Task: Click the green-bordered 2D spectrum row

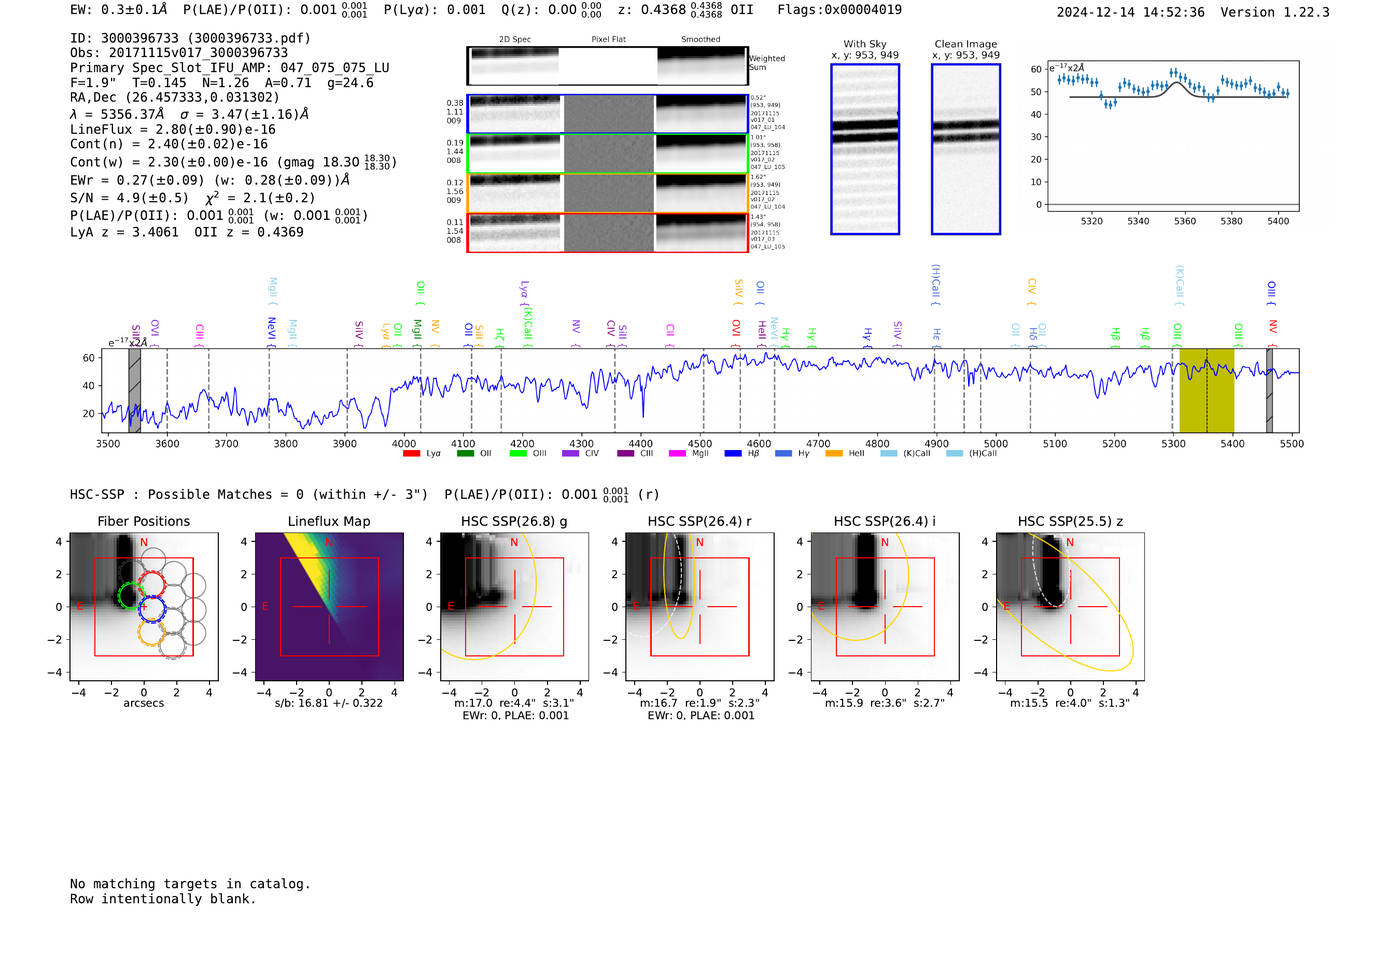Action: coord(607,154)
